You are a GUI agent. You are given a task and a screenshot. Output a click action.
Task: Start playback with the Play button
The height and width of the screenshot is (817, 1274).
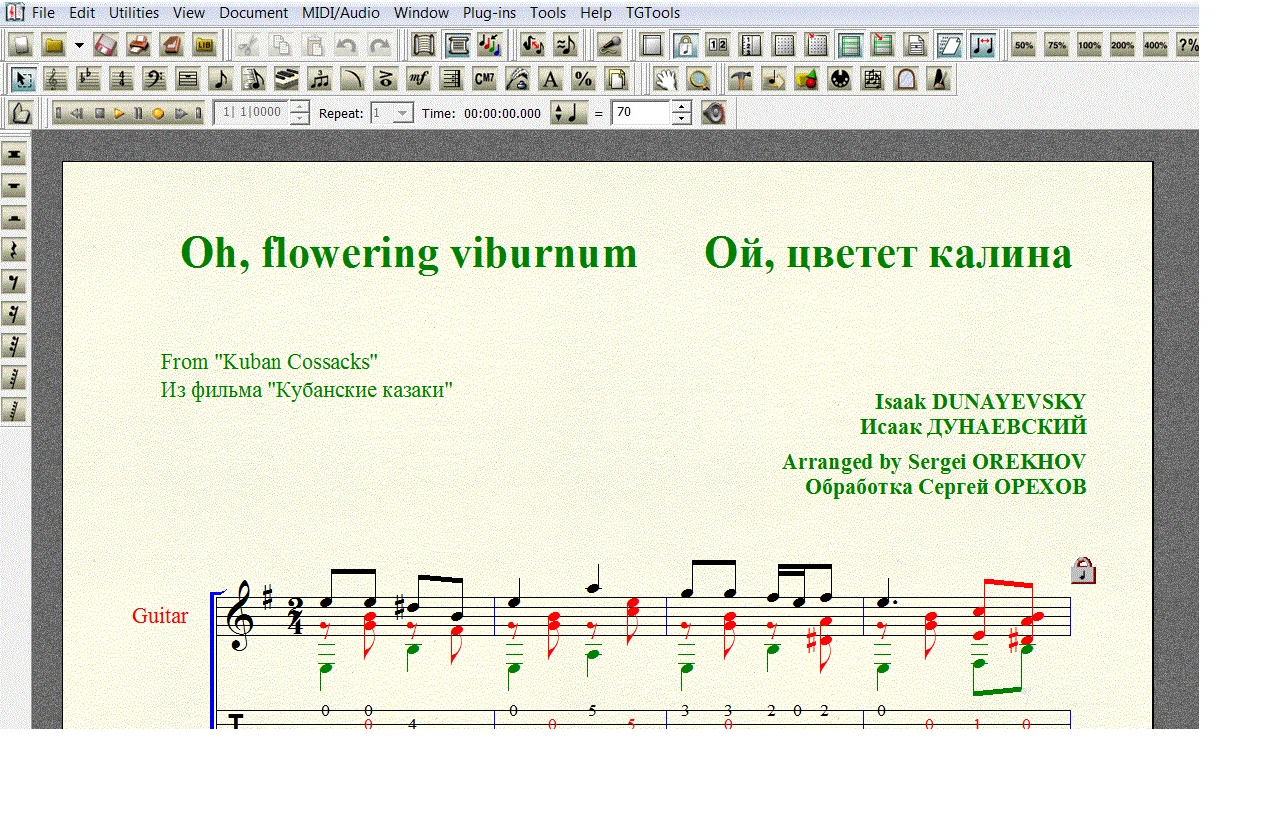point(119,114)
